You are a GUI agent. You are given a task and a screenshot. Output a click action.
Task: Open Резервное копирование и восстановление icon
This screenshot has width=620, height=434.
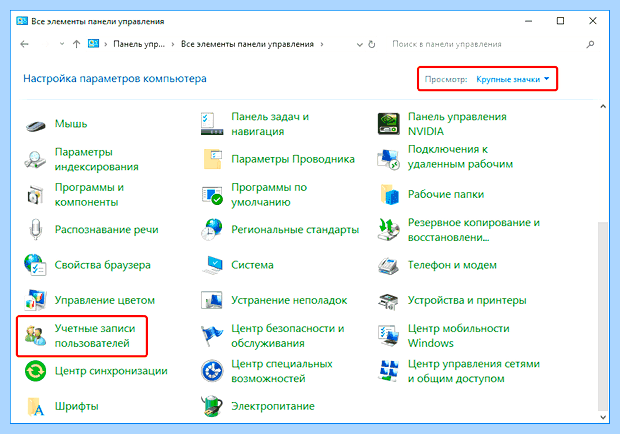click(388, 229)
